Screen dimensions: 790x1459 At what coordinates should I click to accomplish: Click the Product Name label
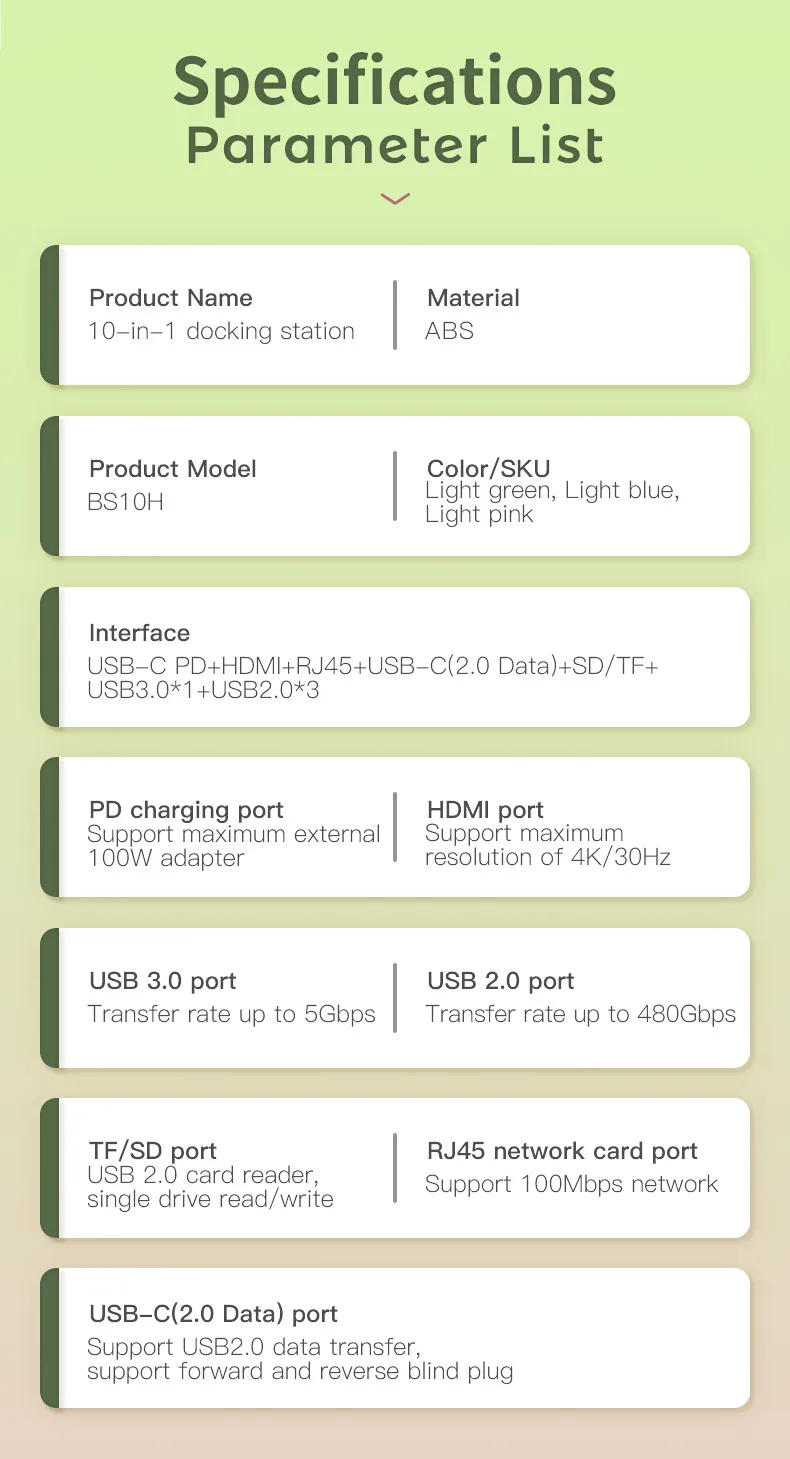point(171,298)
